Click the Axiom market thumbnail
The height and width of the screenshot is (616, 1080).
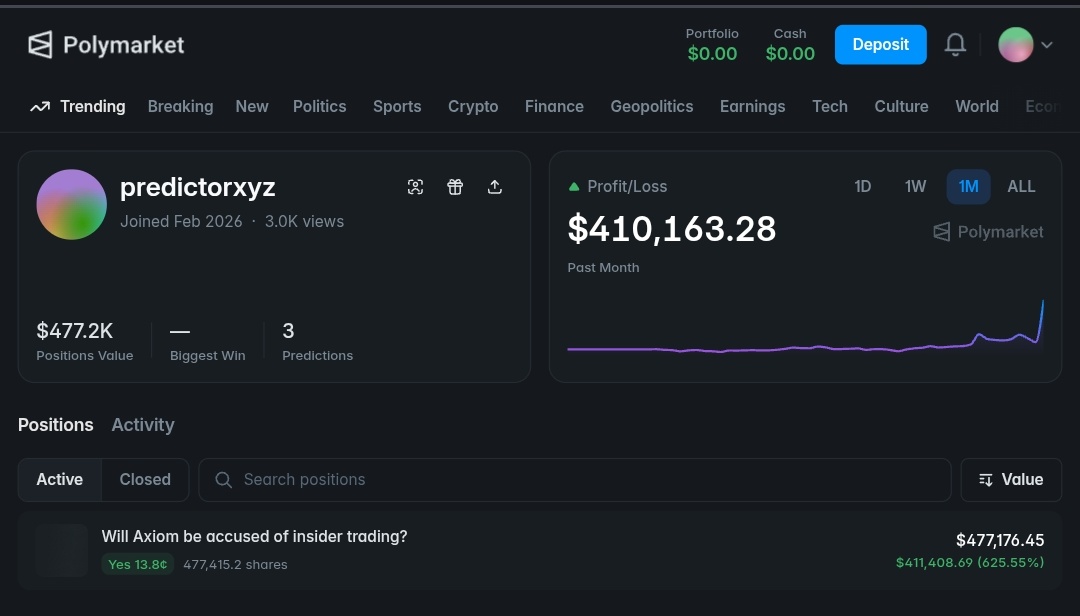click(x=61, y=550)
